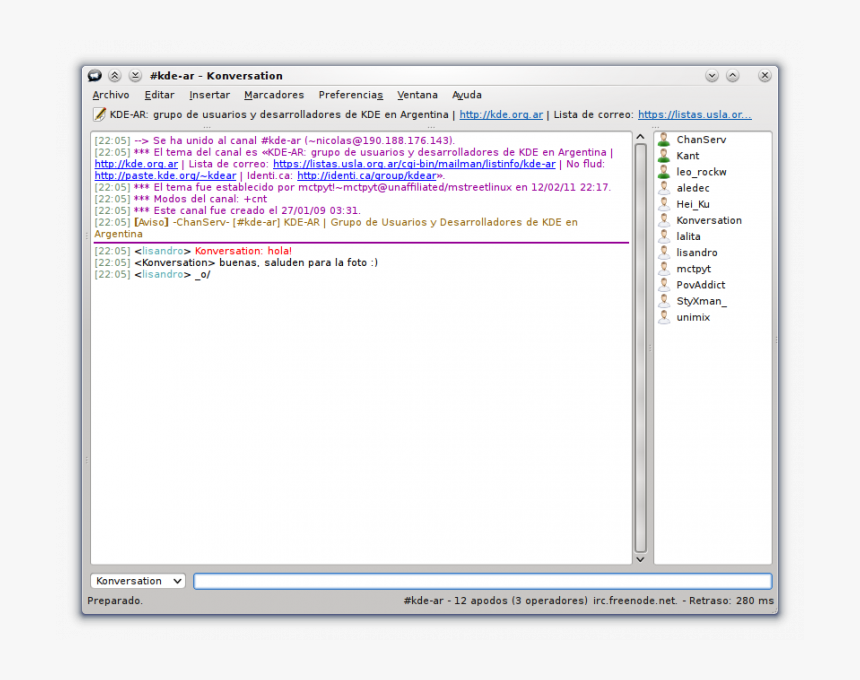Click "Retraso: 280 ms" lag indicator
860x680 pixels.
731,600
